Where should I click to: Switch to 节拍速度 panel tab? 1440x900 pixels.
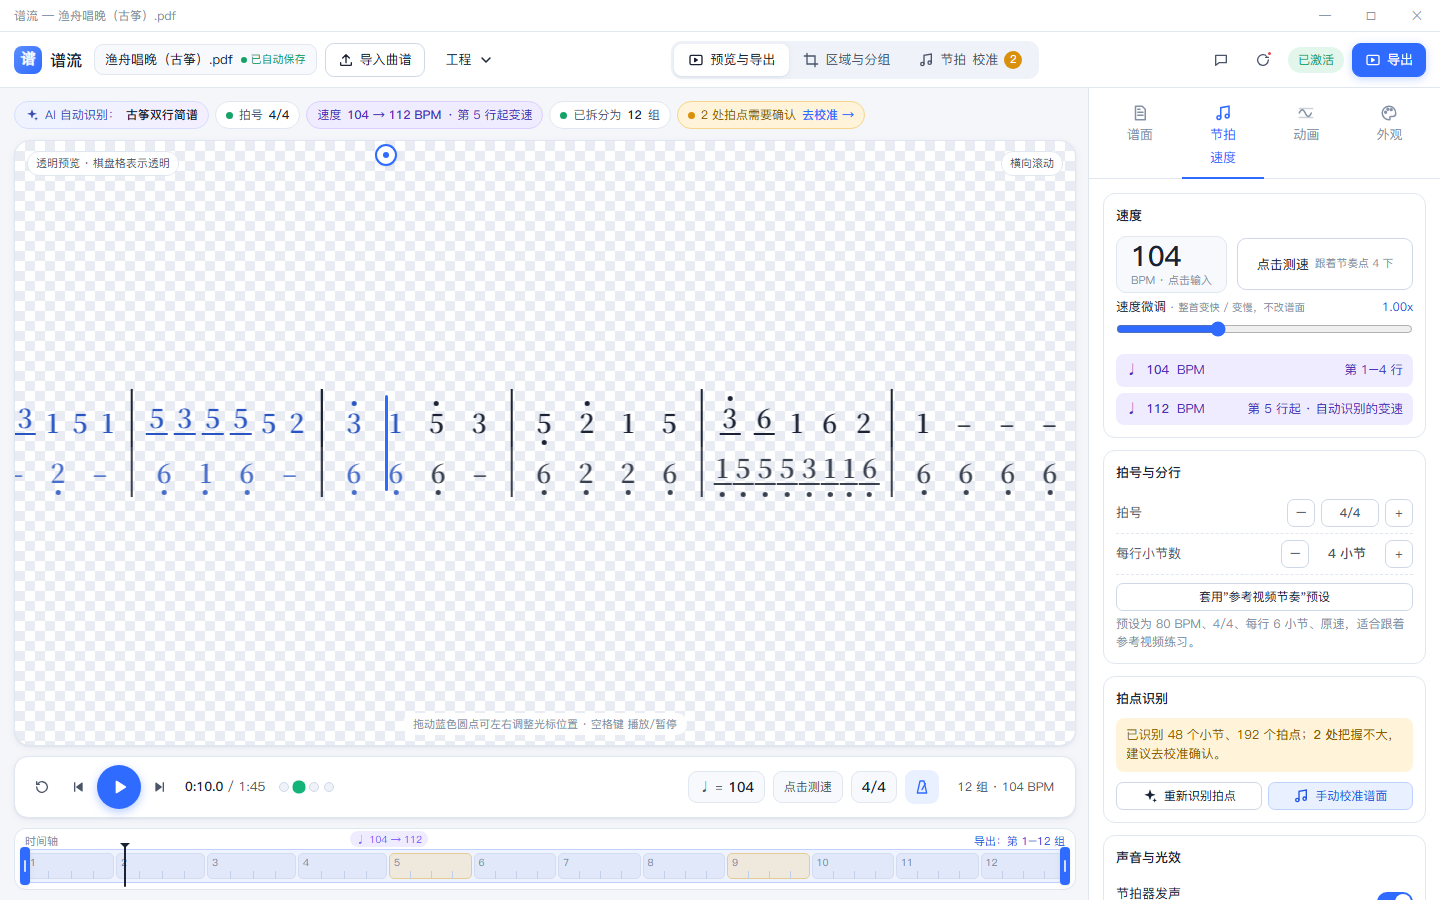(1223, 135)
